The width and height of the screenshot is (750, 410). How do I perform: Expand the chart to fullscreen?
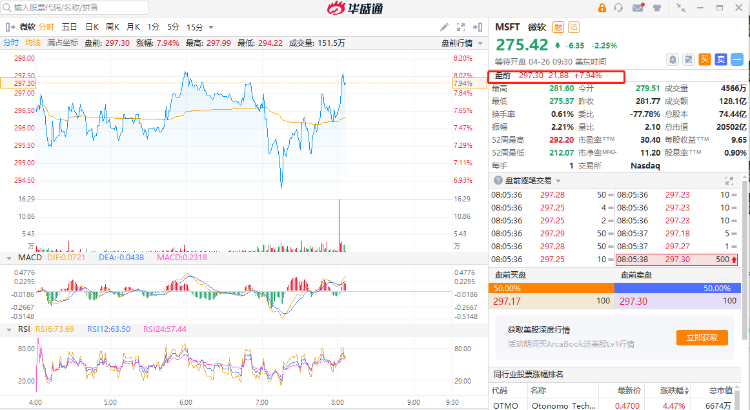point(461,27)
